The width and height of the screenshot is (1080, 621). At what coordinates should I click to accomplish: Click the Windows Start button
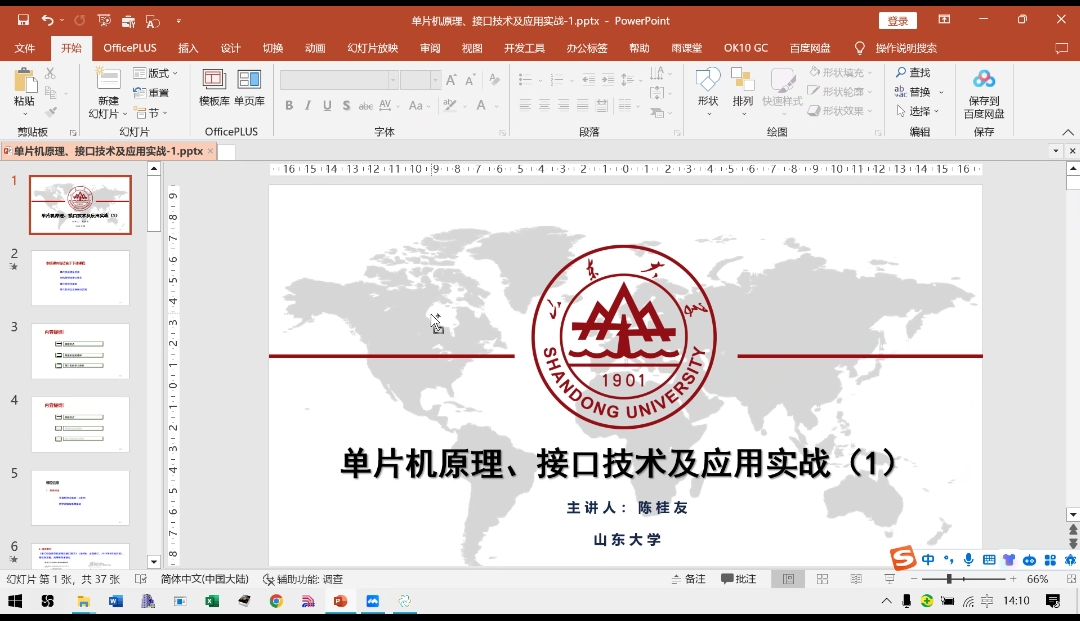click(15, 601)
